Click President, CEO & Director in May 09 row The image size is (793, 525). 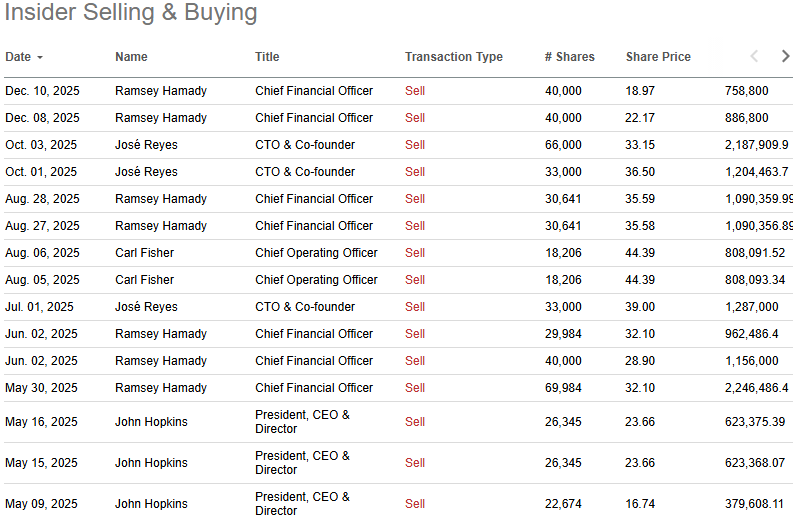pyautogui.click(x=302, y=504)
